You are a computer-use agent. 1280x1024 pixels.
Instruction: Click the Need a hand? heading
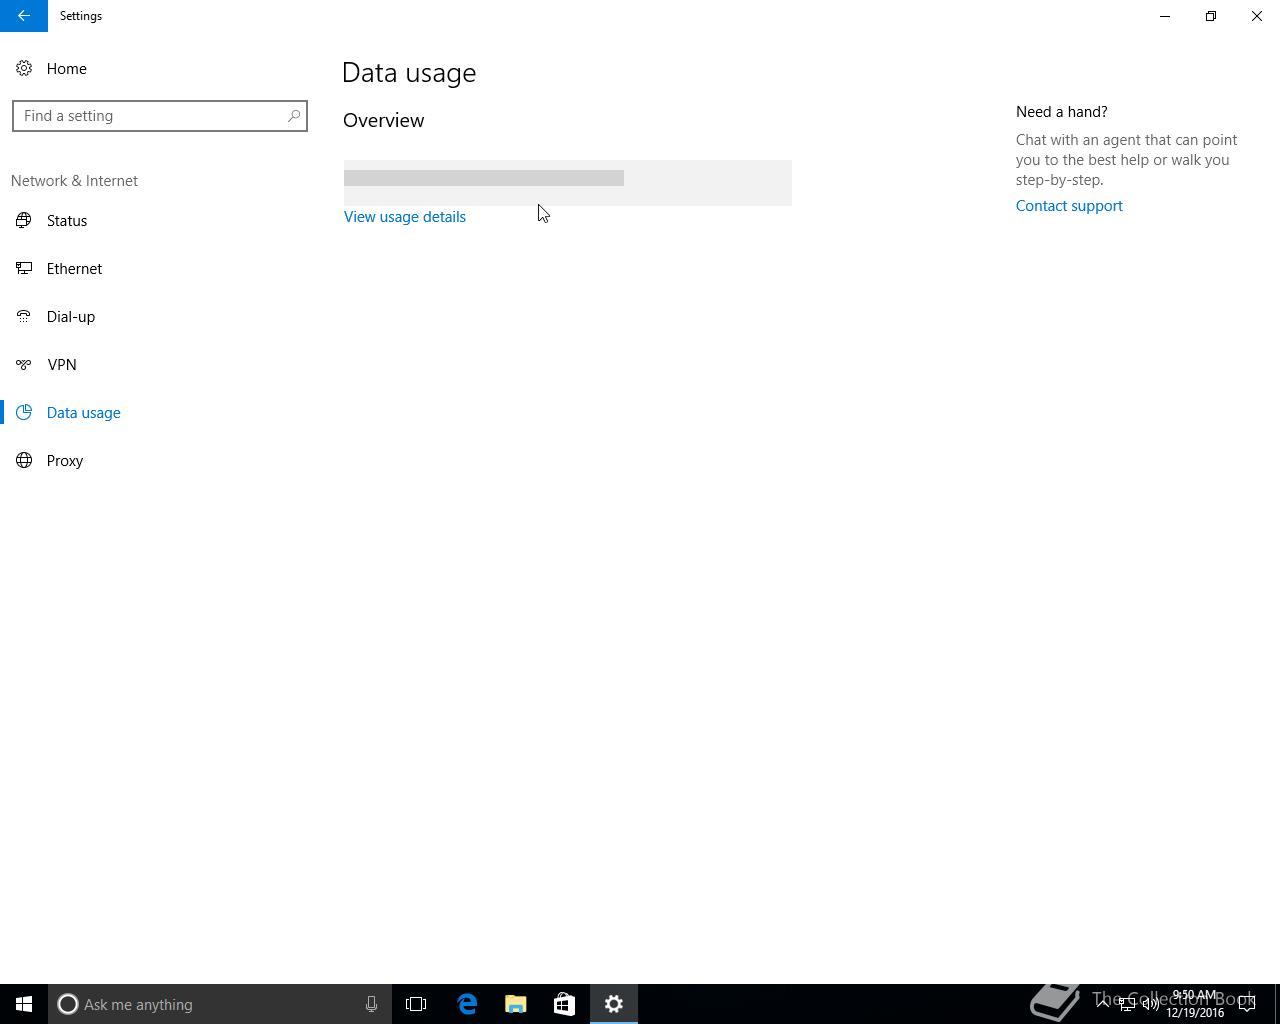click(x=1062, y=112)
